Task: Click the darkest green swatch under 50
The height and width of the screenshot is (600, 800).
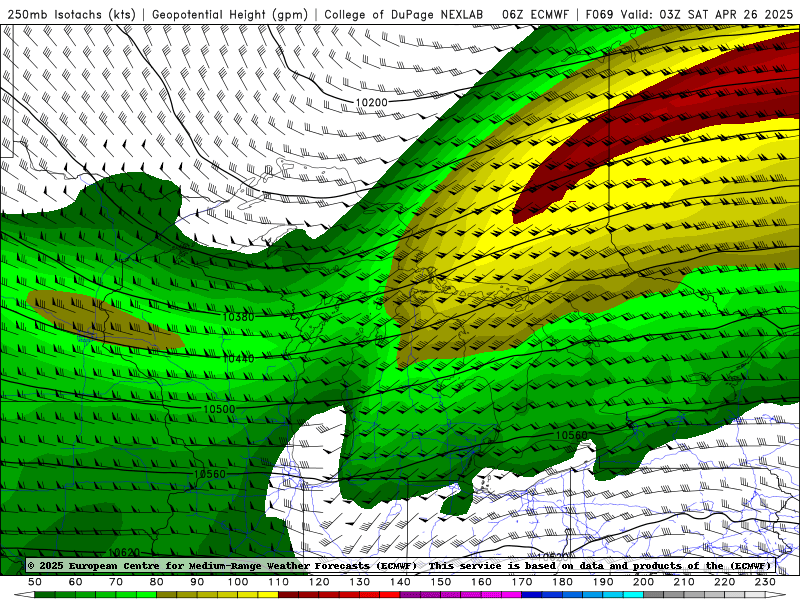Action: (45, 595)
